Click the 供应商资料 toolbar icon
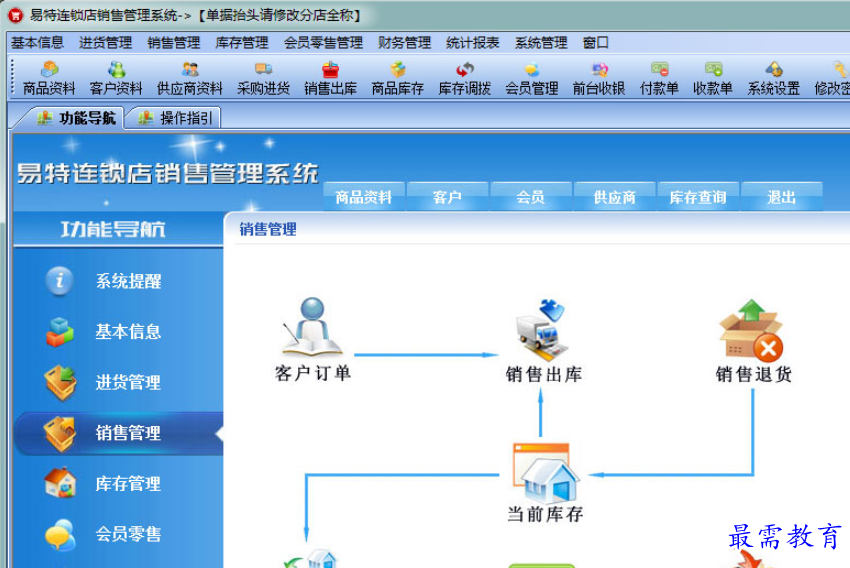850x568 pixels. [190, 78]
